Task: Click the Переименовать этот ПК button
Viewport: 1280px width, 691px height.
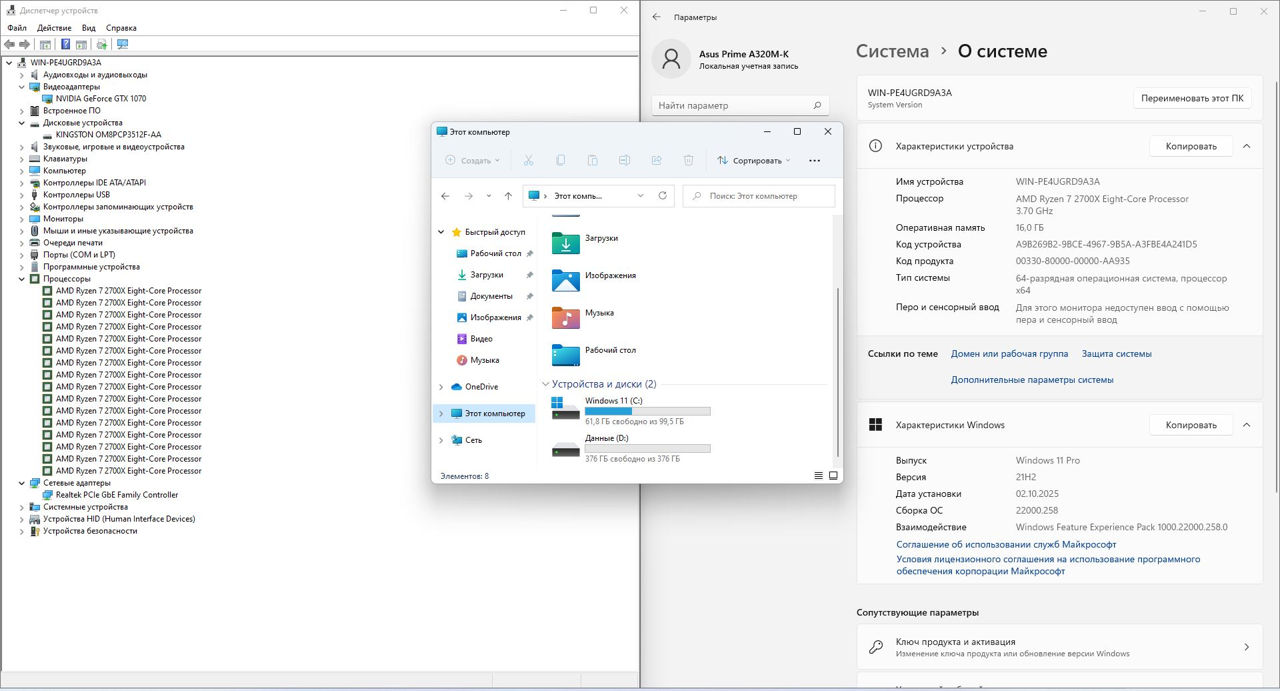Action: pyautogui.click(x=1192, y=98)
